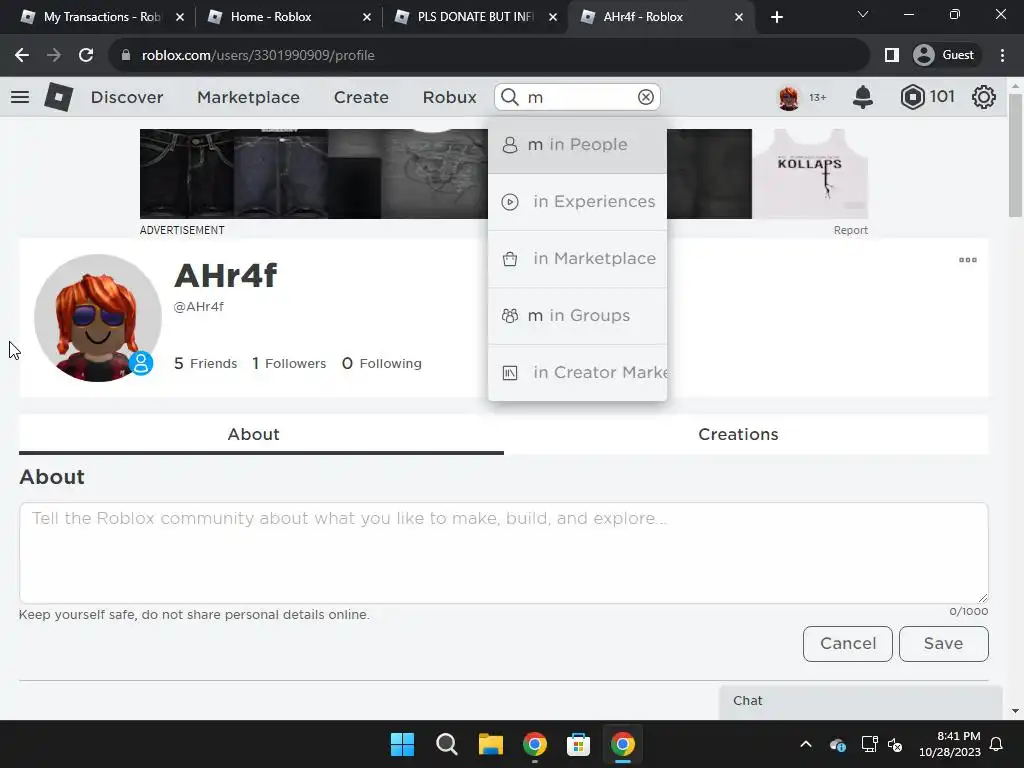Viewport: 1024px width, 768px height.
Task: Click the Create navigation link
Action: click(361, 97)
